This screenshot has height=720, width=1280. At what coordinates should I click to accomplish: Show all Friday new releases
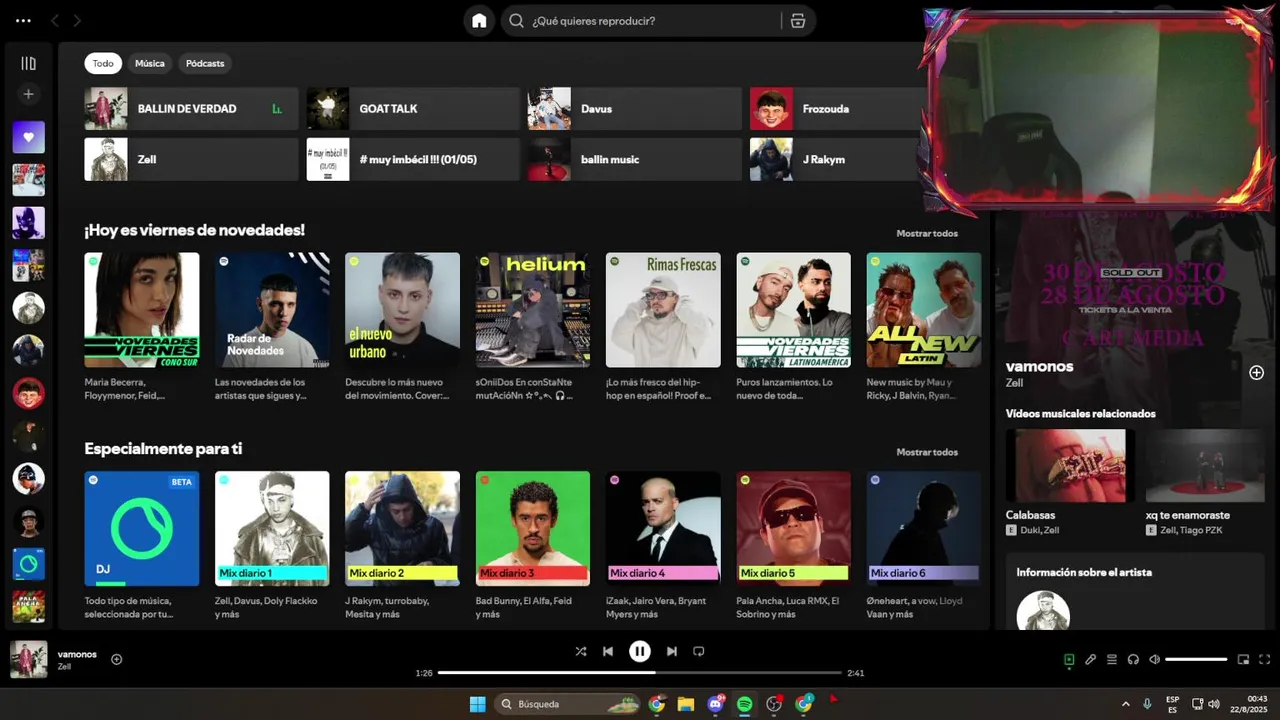click(927, 233)
